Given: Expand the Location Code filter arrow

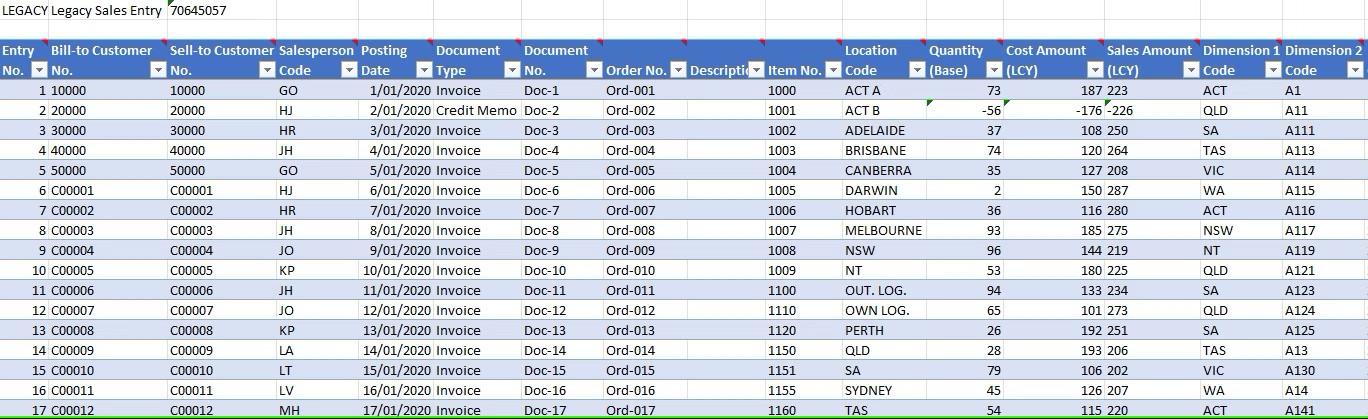Looking at the screenshot, I should [x=918, y=70].
